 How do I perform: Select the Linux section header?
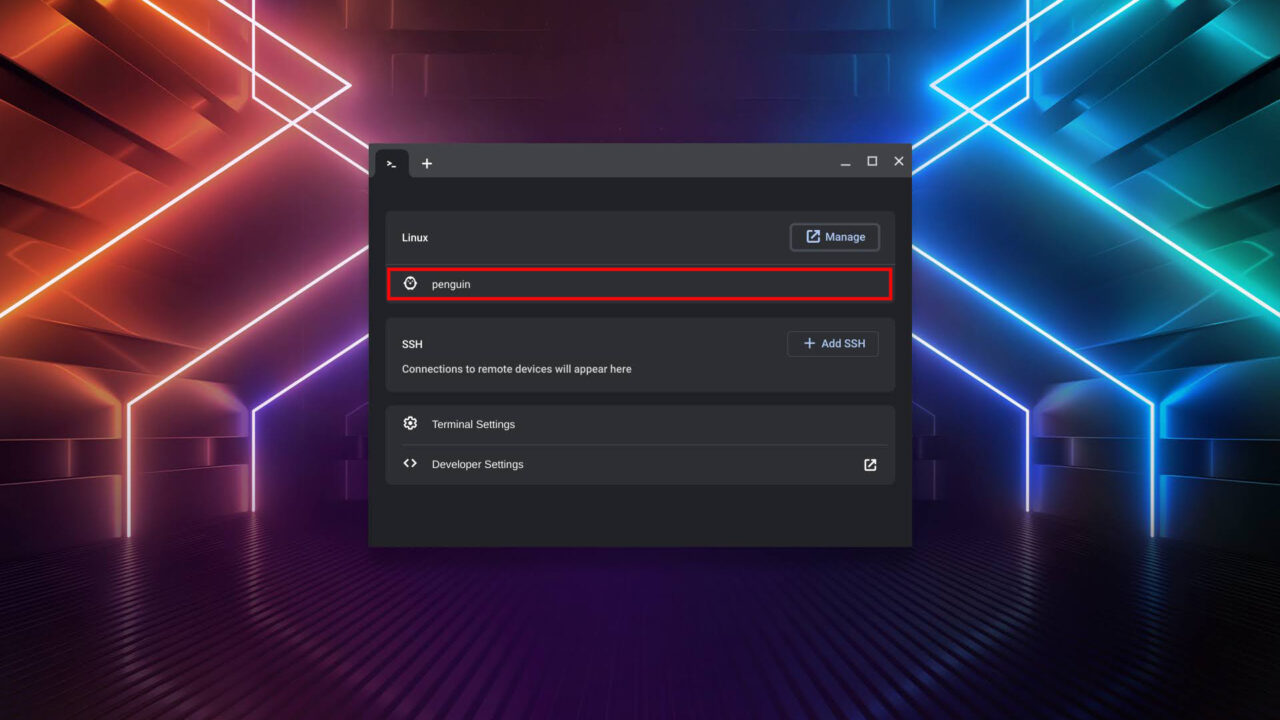[x=414, y=237]
